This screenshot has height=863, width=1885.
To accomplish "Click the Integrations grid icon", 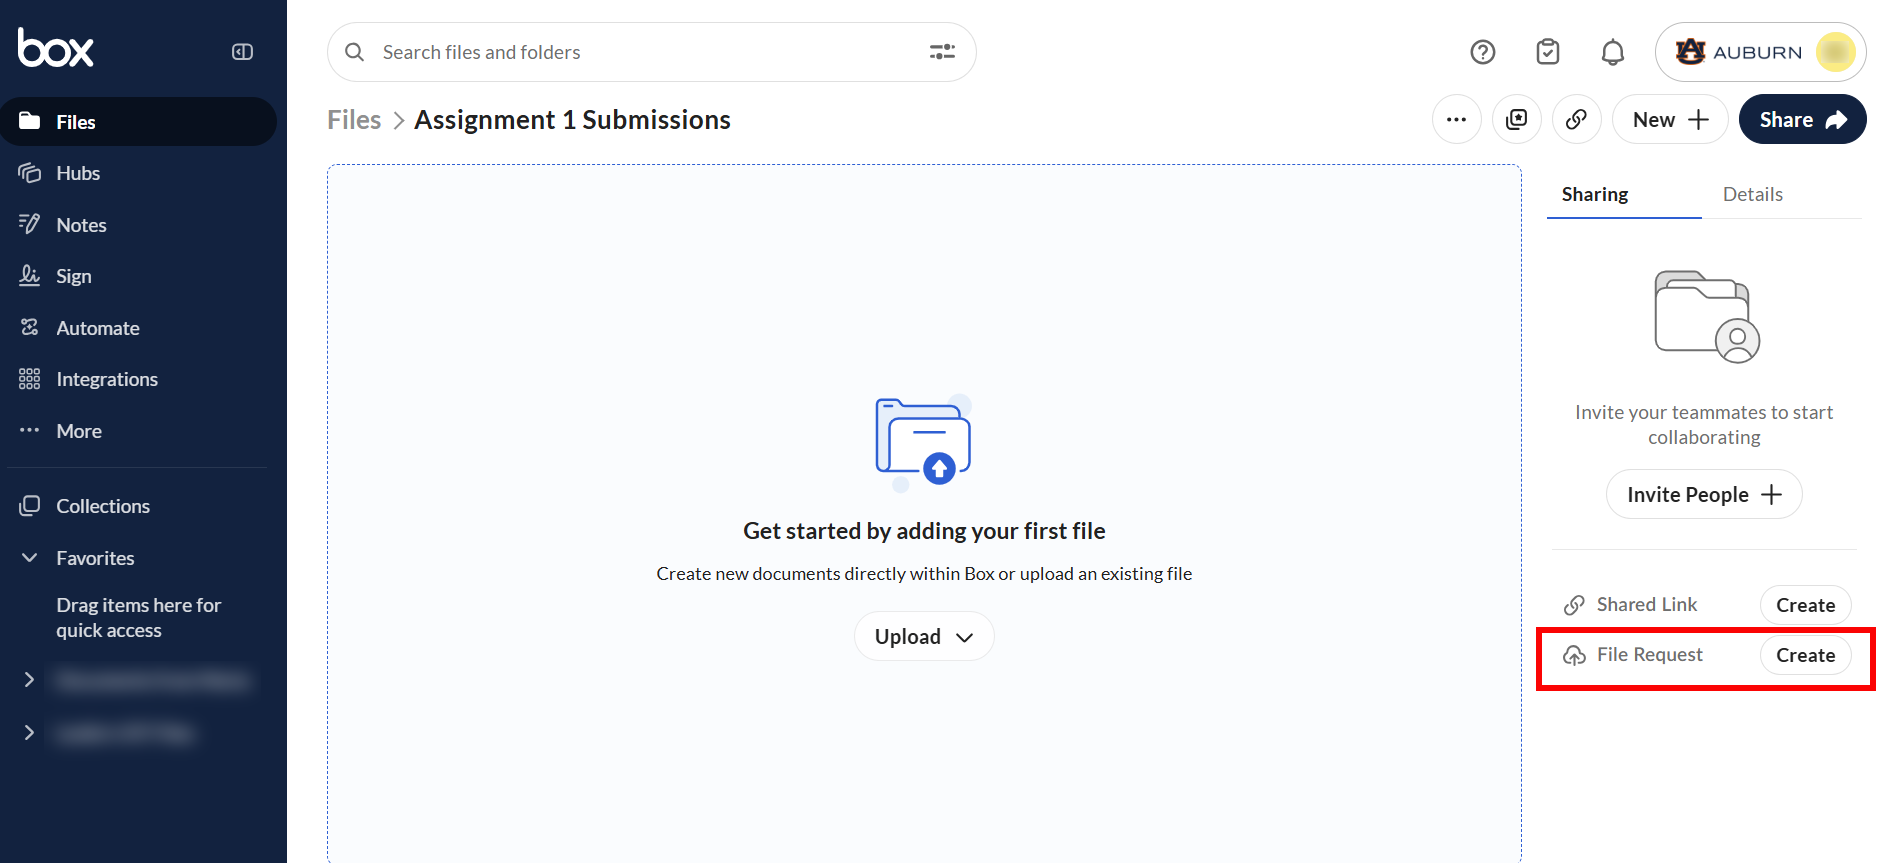I will (x=30, y=379).
